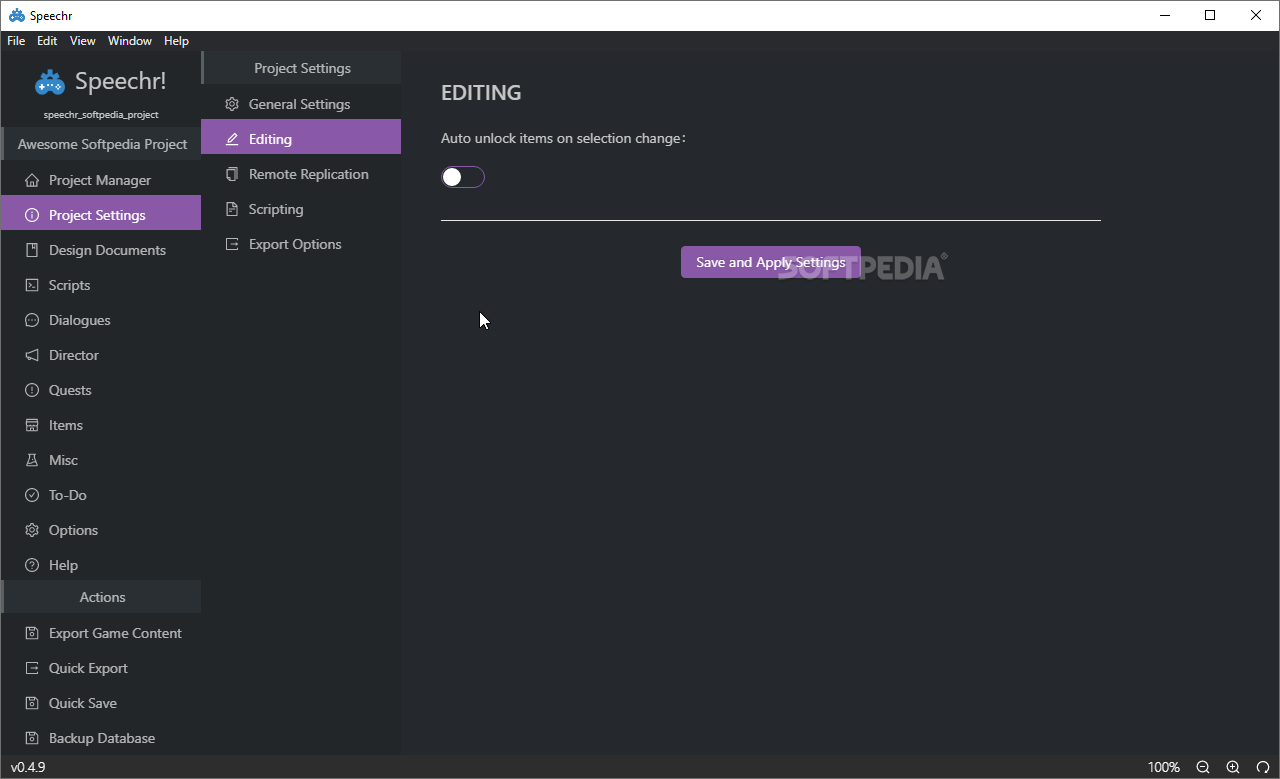
Task: Click the General Settings gear icon
Action: click(232, 104)
